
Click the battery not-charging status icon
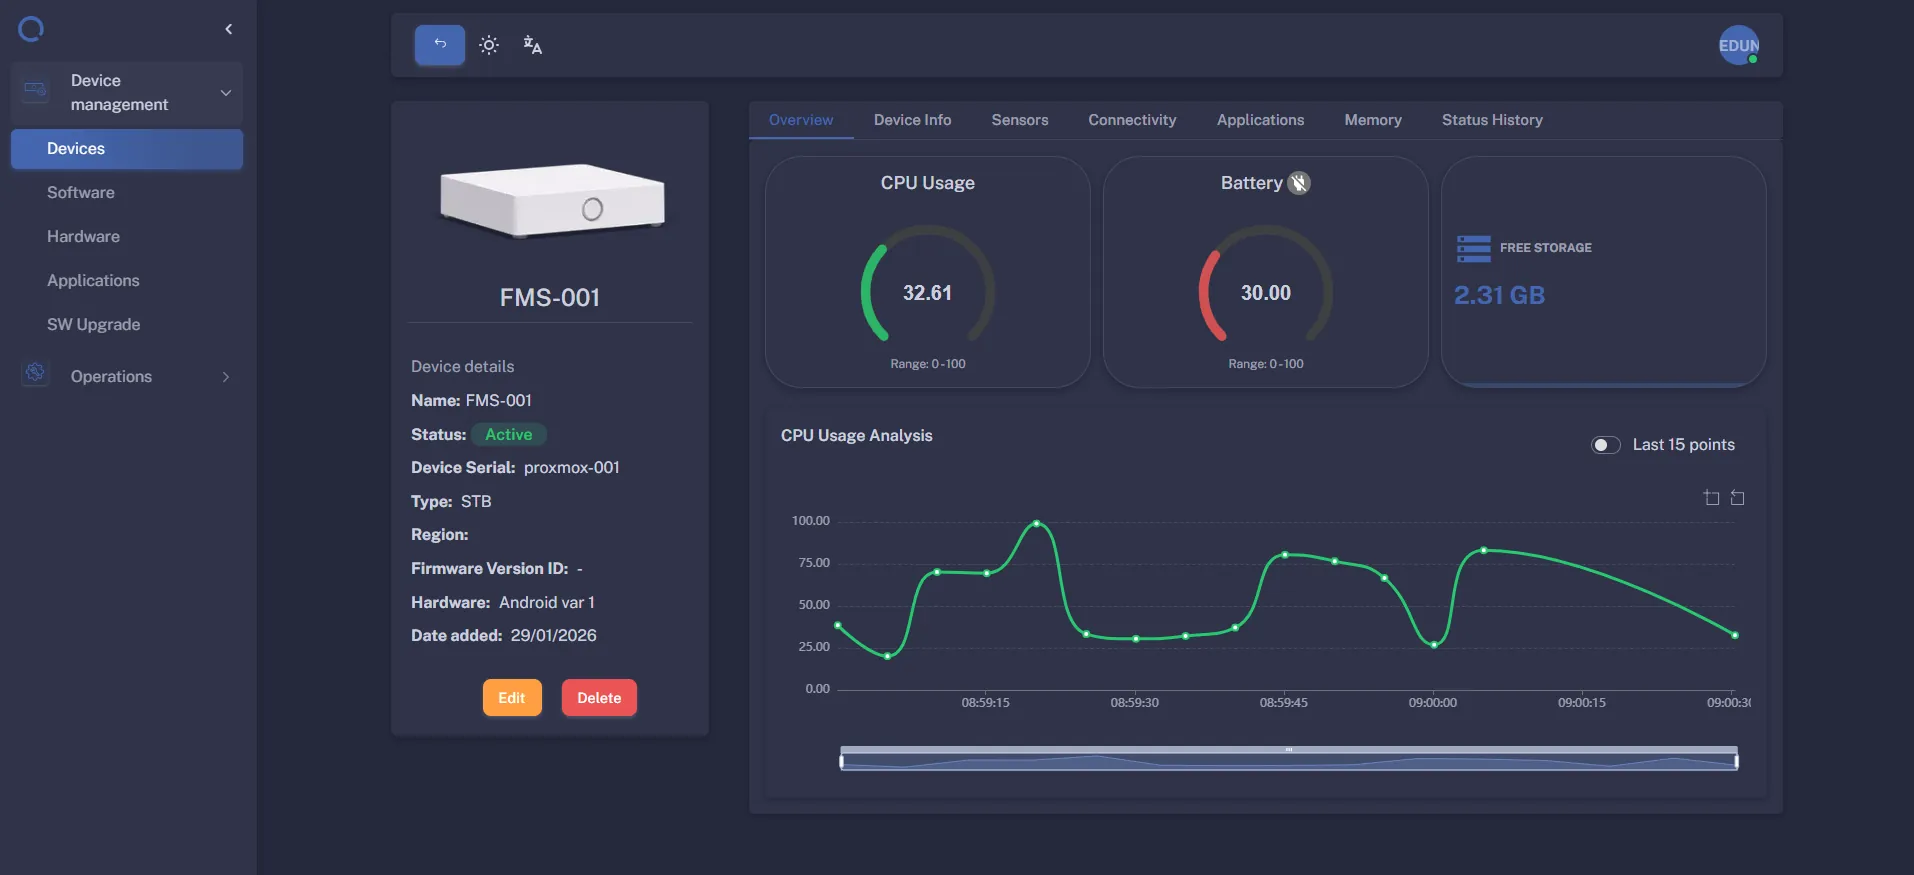click(x=1299, y=183)
